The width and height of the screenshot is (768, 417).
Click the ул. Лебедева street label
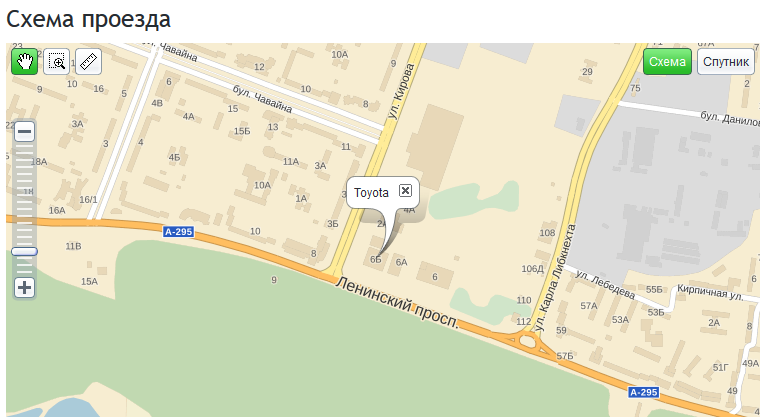[x=605, y=284]
